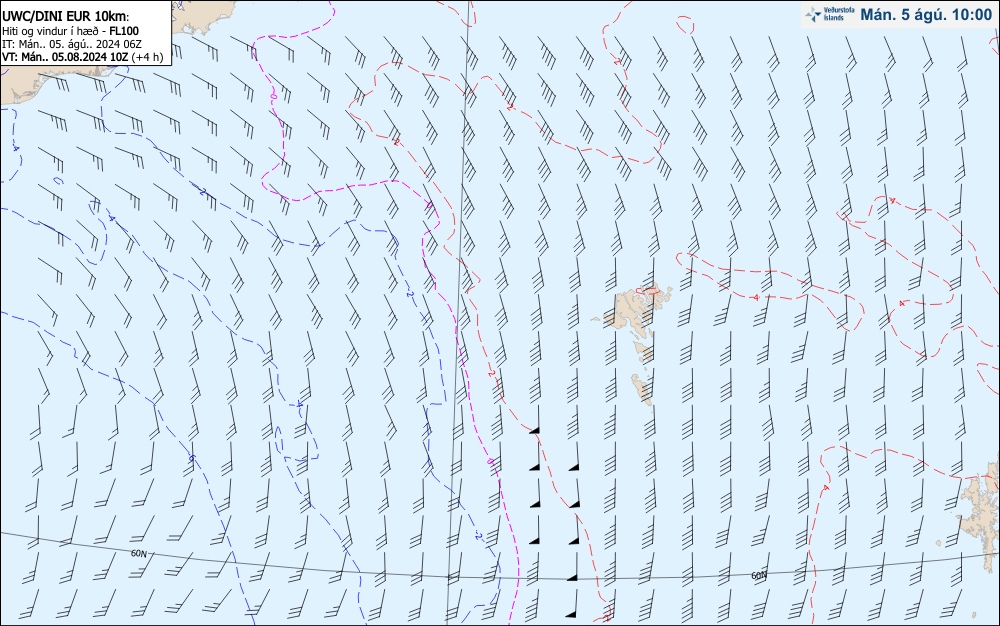The height and width of the screenshot is (626, 1000).
Task: Click the left-hand 60N latitude label
Action: [x=138, y=554]
